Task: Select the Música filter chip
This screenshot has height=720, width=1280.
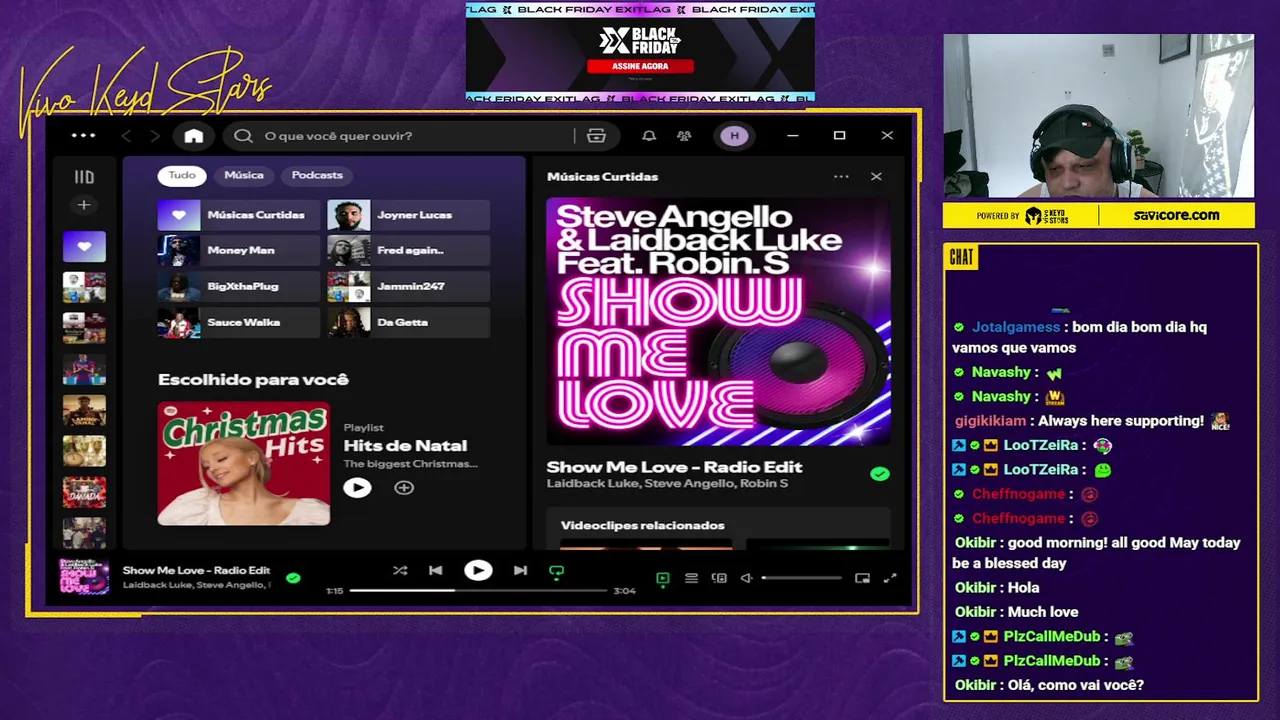Action: (244, 175)
